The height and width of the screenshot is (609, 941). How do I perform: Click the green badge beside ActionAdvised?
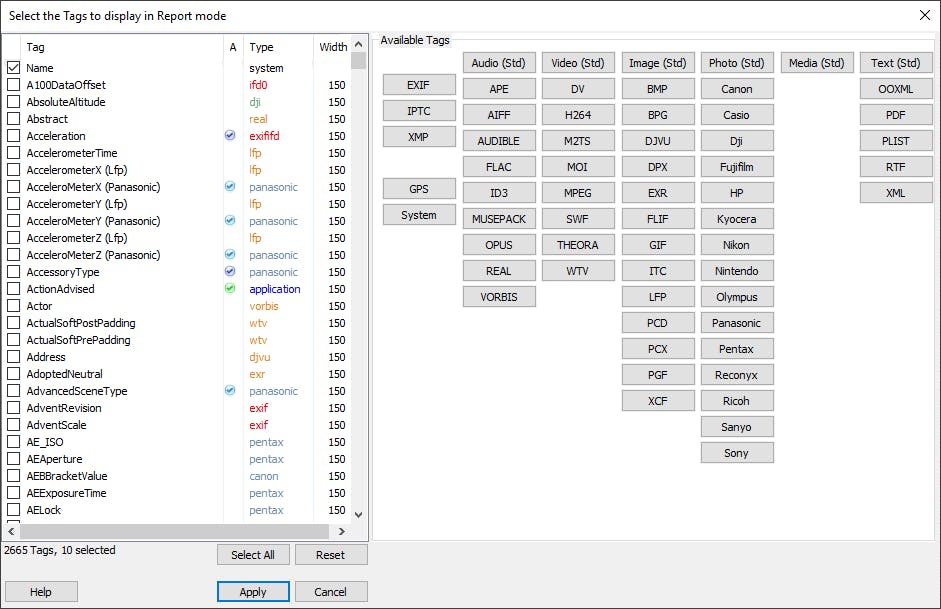(x=231, y=289)
